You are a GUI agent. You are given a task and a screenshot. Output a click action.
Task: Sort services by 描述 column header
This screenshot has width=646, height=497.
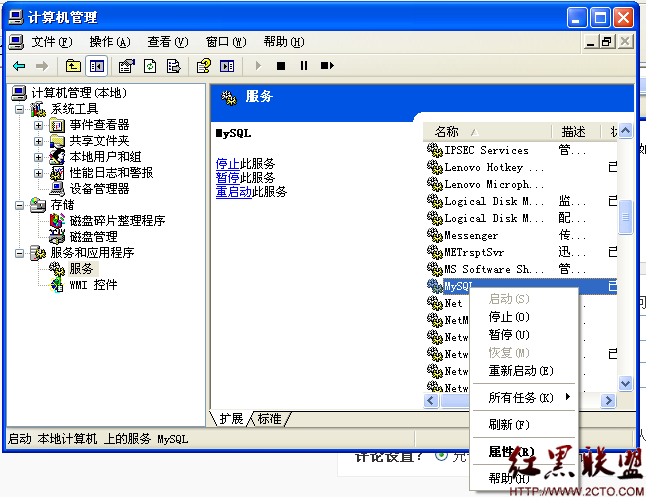pos(576,132)
